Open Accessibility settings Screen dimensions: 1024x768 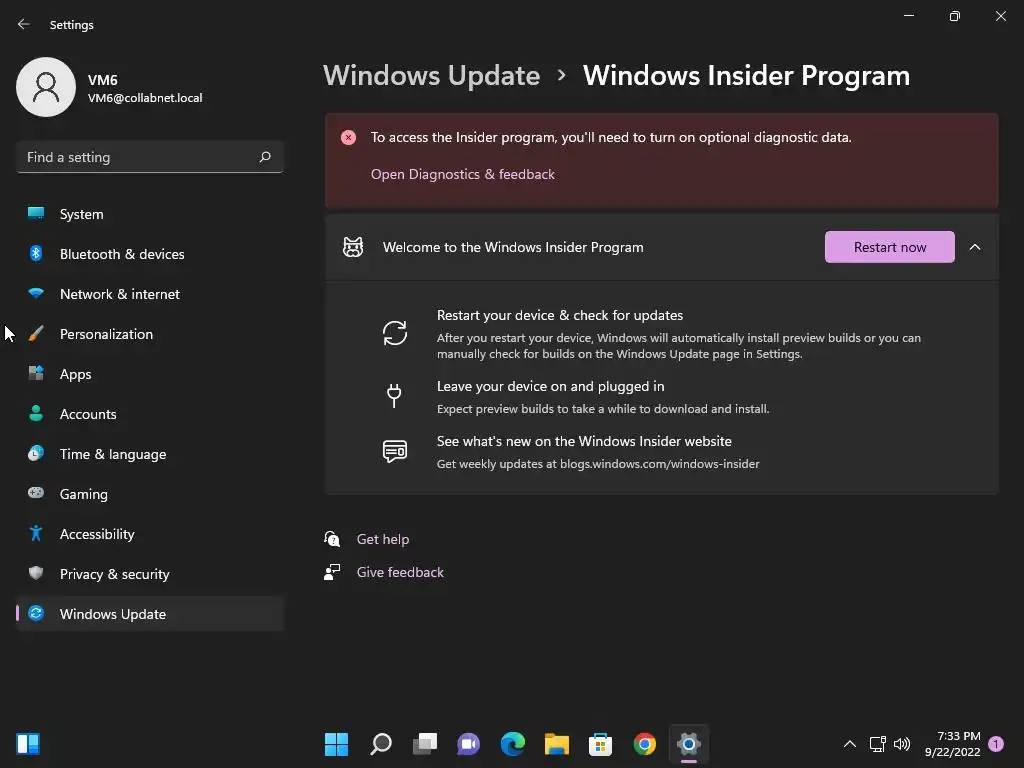(x=150, y=534)
